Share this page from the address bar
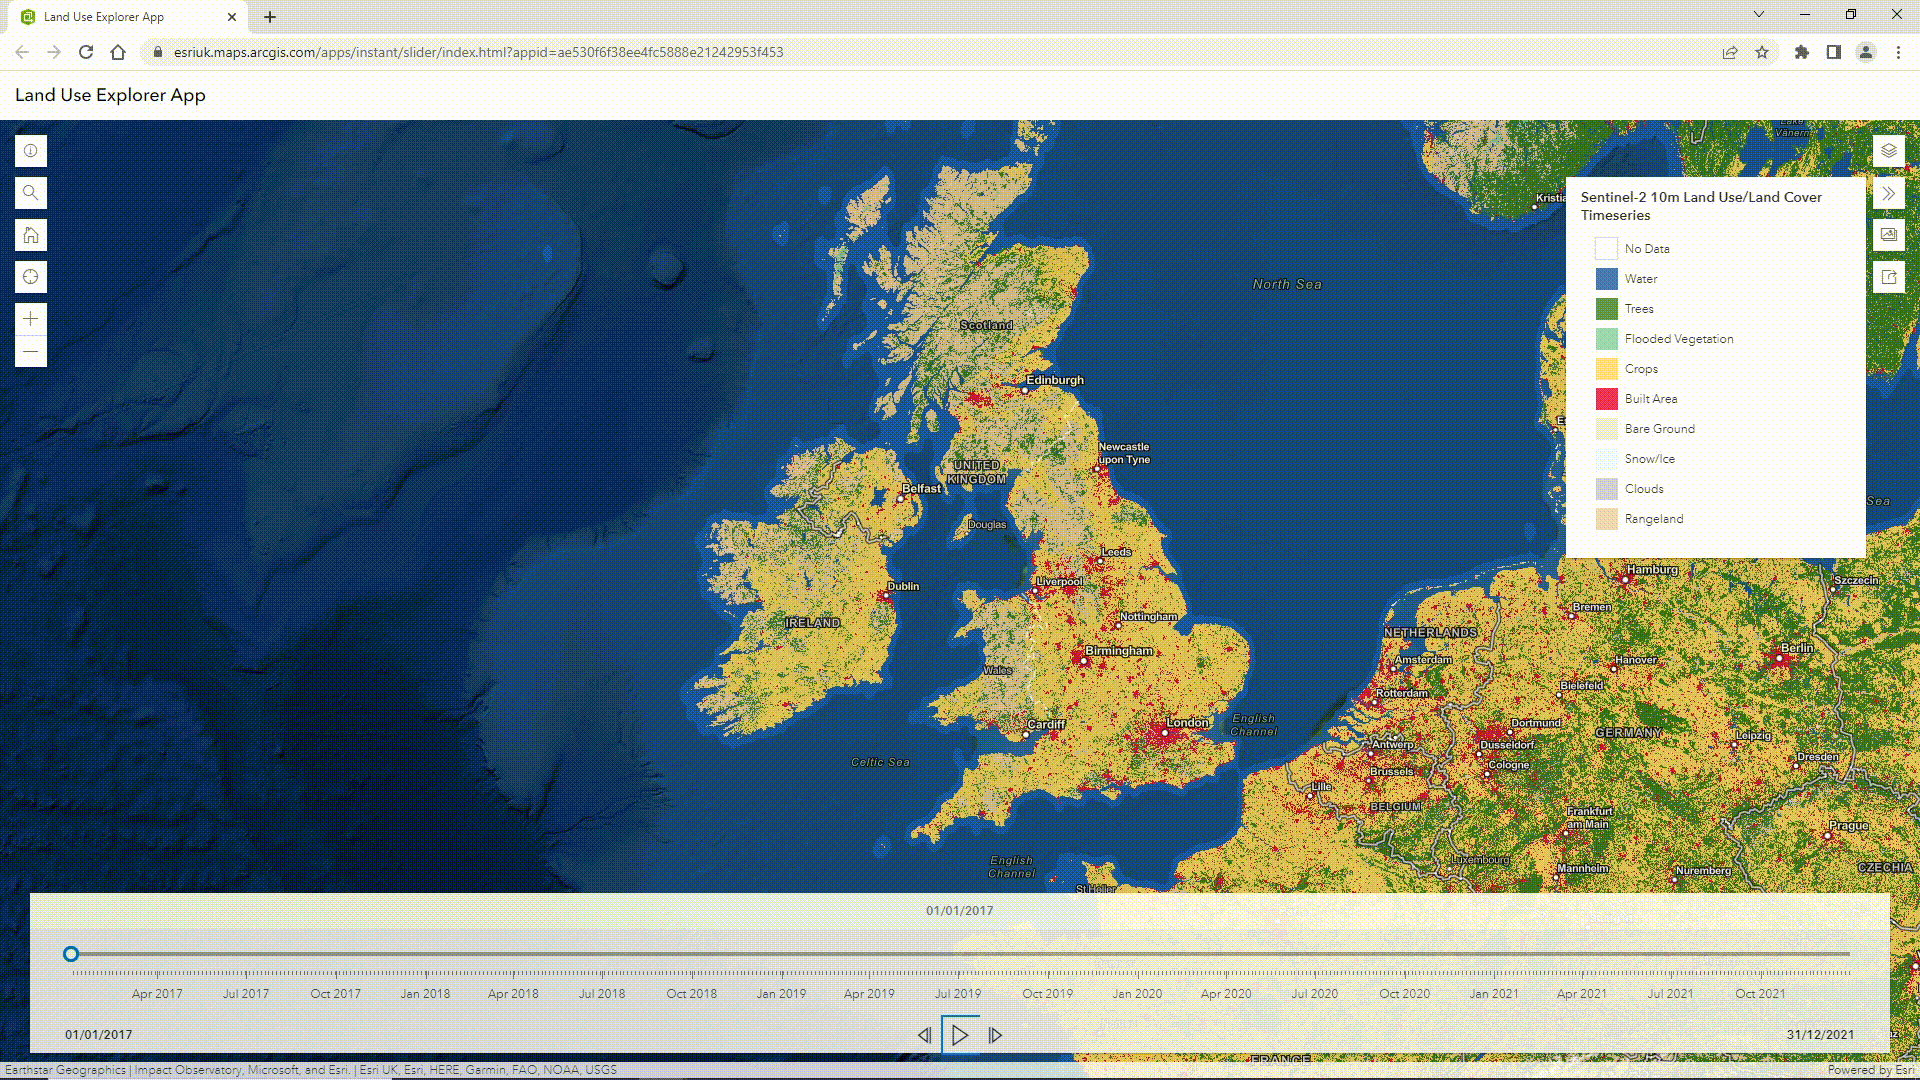1920x1080 pixels. click(1729, 52)
